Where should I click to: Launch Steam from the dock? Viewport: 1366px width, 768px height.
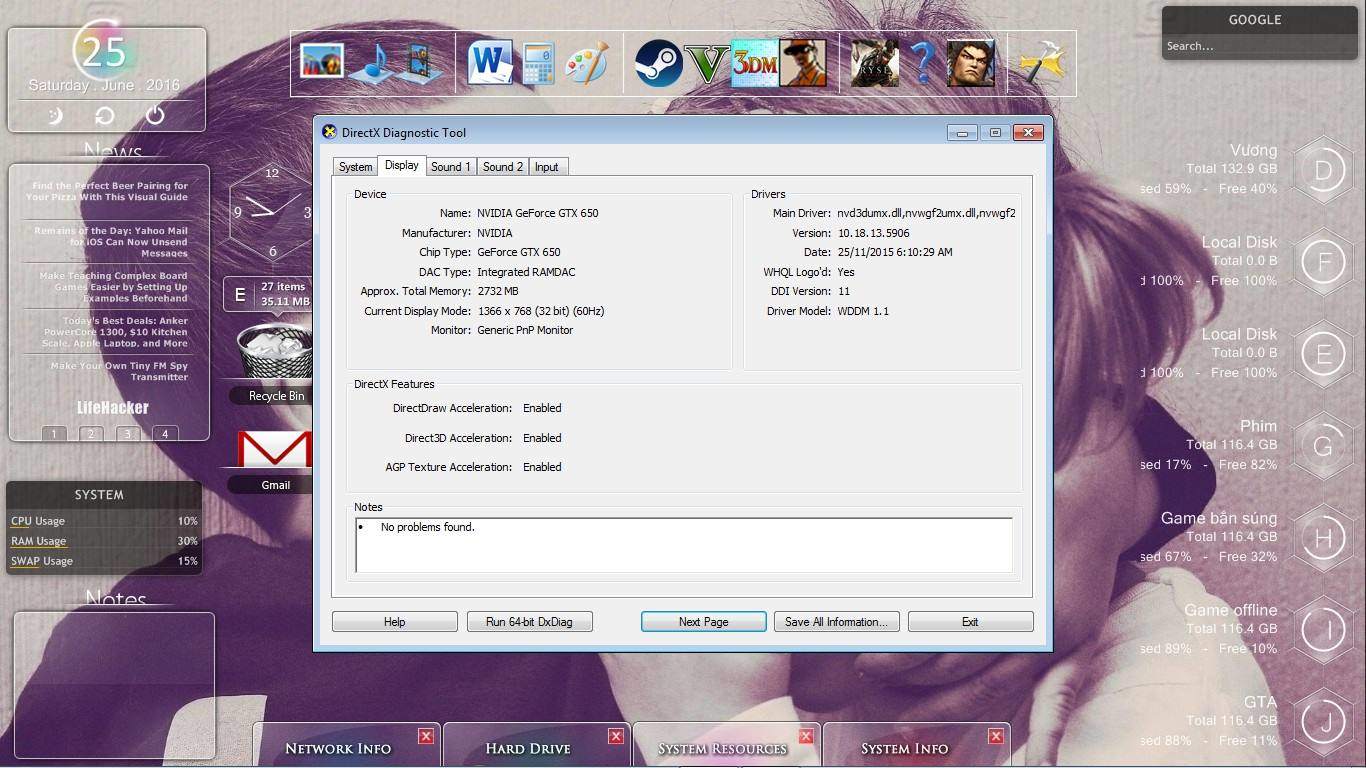click(x=659, y=63)
